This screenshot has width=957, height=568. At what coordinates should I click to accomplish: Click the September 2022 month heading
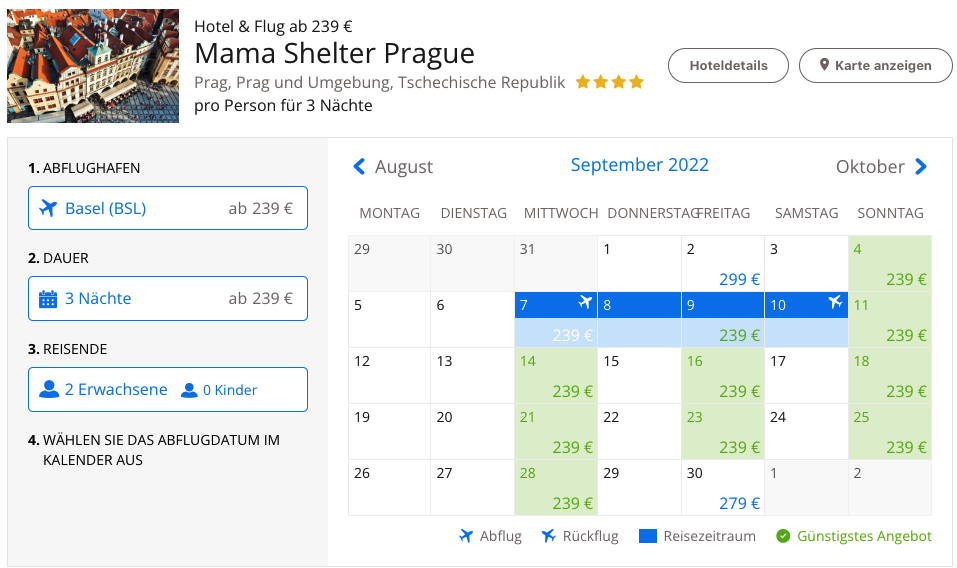pos(639,165)
